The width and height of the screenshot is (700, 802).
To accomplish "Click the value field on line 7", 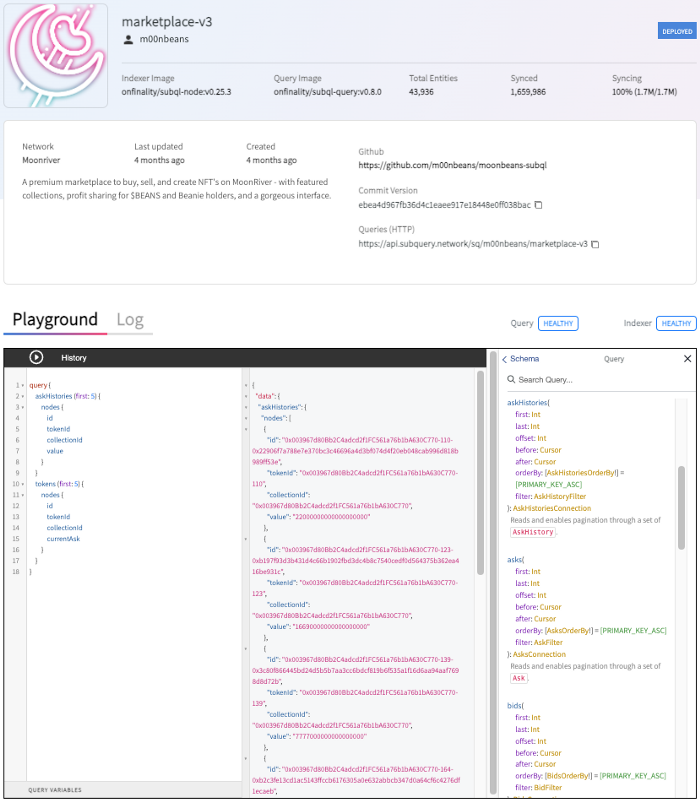I will [55, 451].
